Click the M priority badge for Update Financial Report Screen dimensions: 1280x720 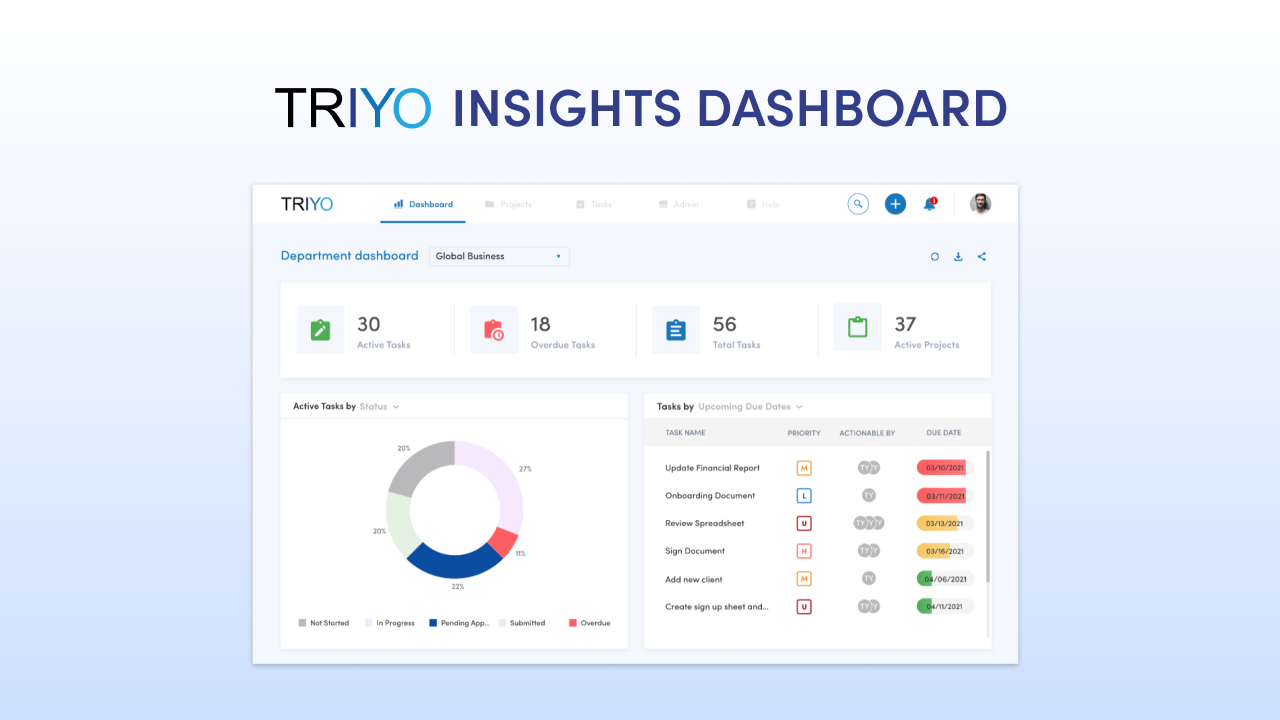point(804,468)
